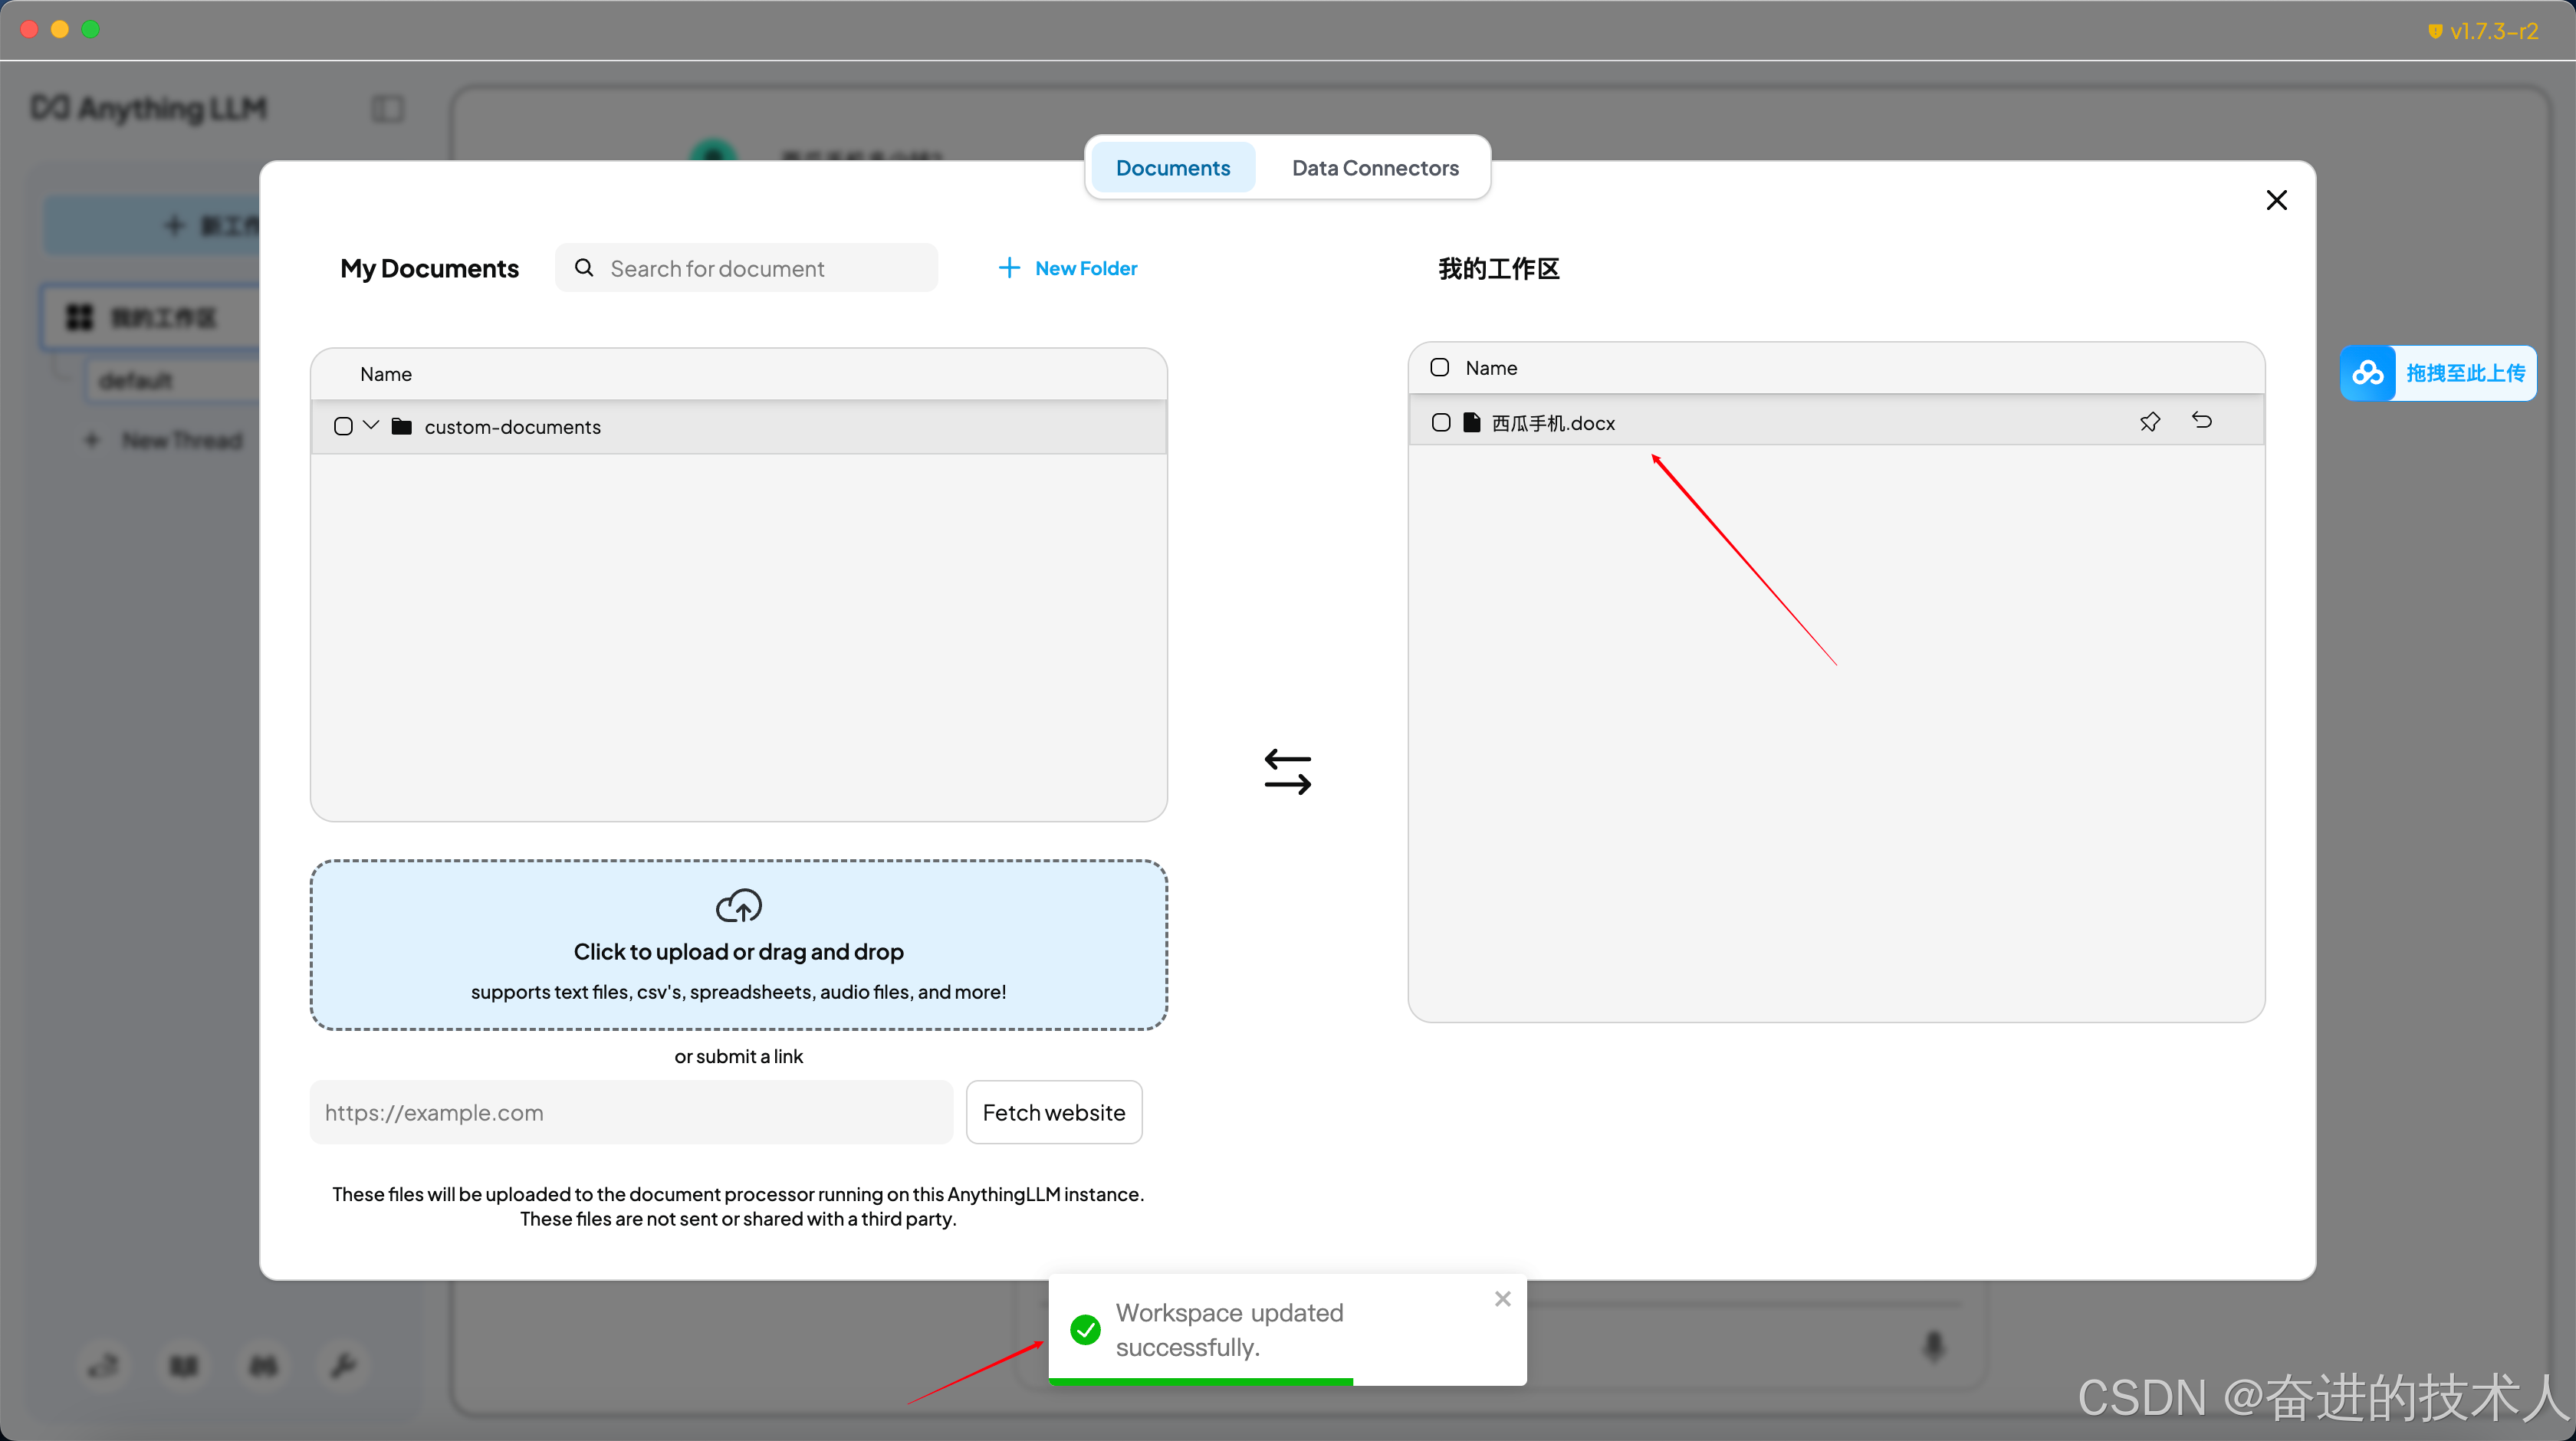The image size is (2576, 1441).
Task: Click the plus icon beside New Folder
Action: pyautogui.click(x=1009, y=268)
